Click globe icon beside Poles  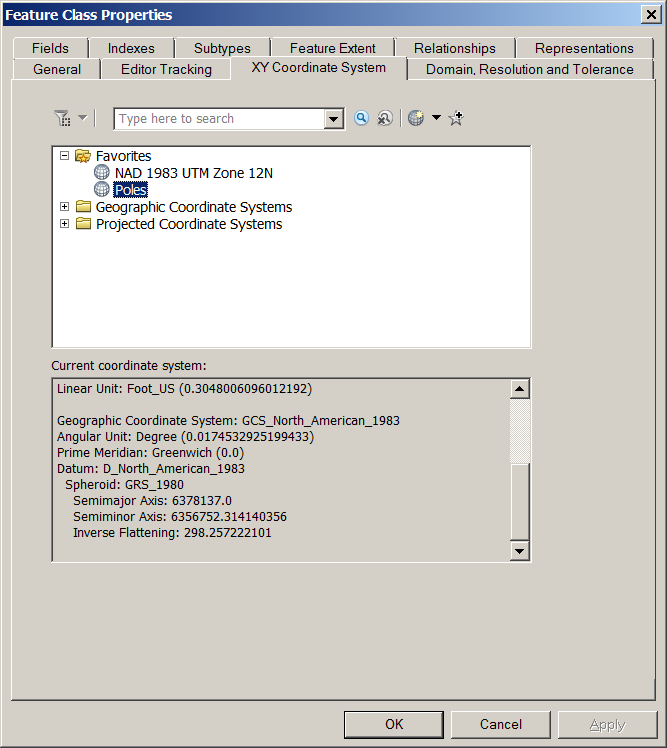tap(102, 189)
